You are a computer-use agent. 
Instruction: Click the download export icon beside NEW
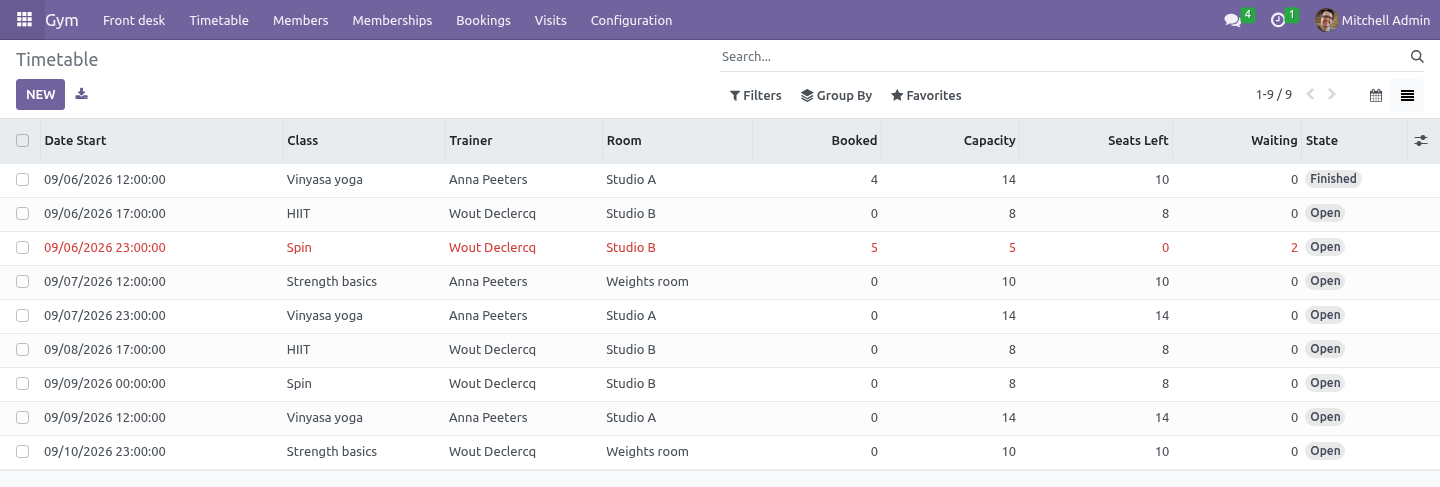[82, 94]
